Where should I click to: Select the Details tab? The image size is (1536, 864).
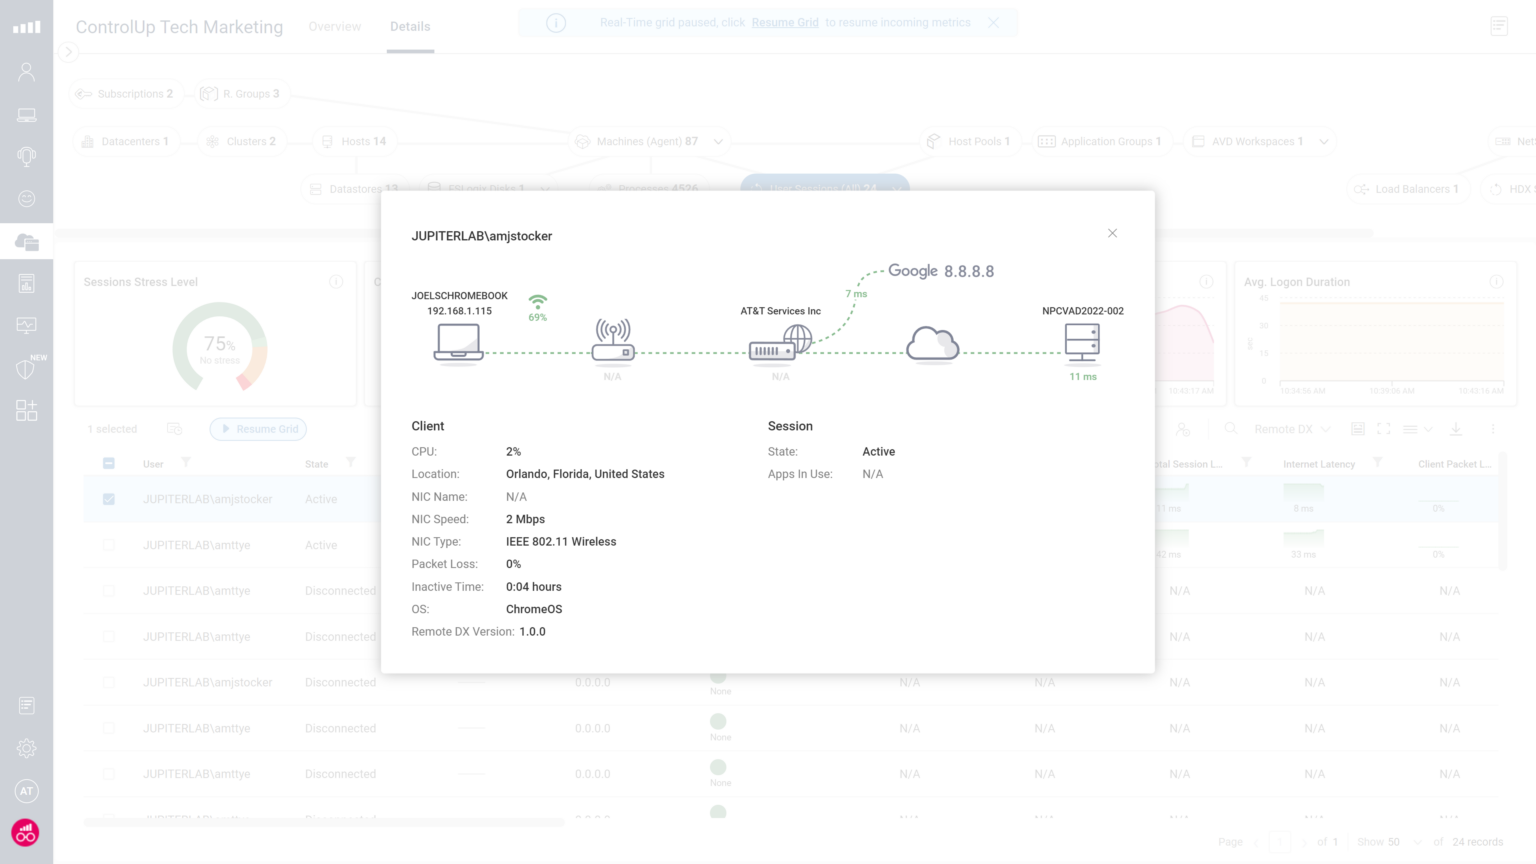click(410, 27)
